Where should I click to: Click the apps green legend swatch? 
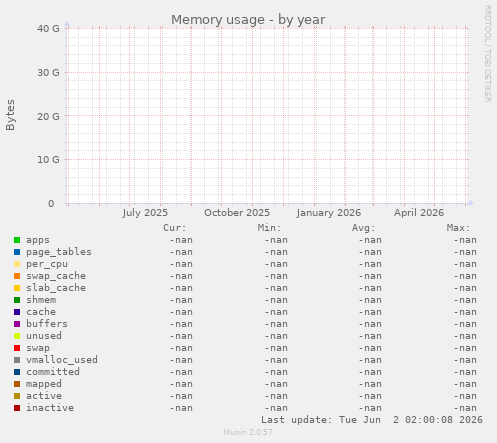click(17, 240)
